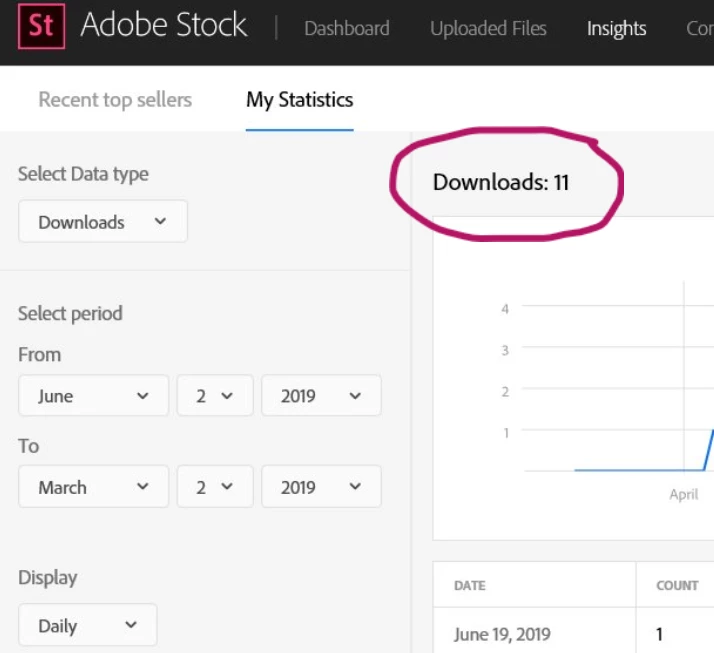Viewport: 714px width, 653px height.
Task: Click the Adobe Stock St logo icon
Action: coord(41,26)
